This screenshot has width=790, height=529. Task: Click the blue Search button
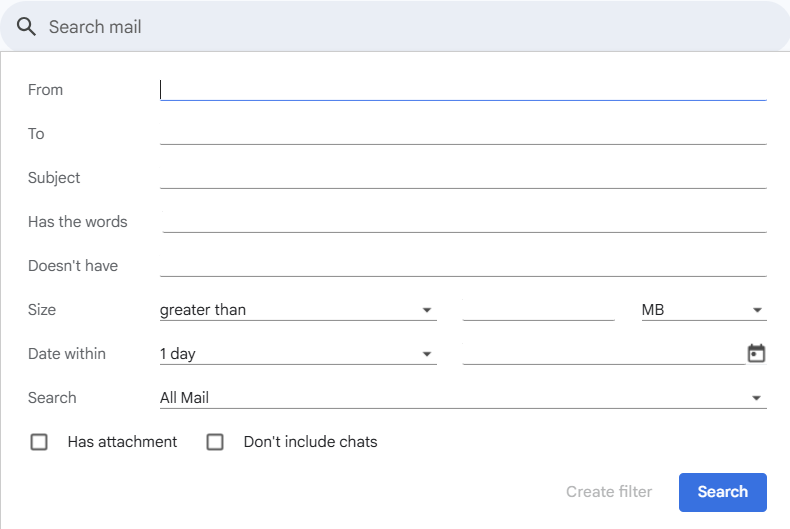(722, 492)
